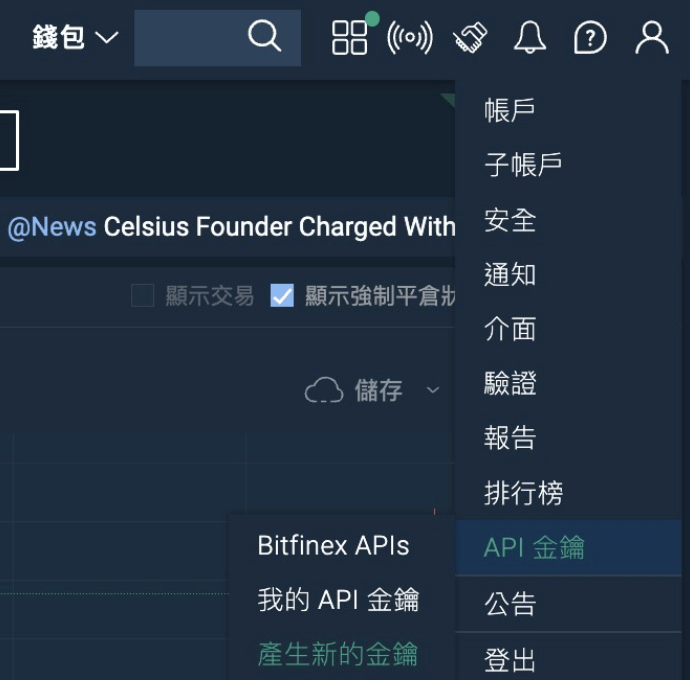Screen dimensions: 690x680
Task: Click the handshake icon
Action: [470, 38]
